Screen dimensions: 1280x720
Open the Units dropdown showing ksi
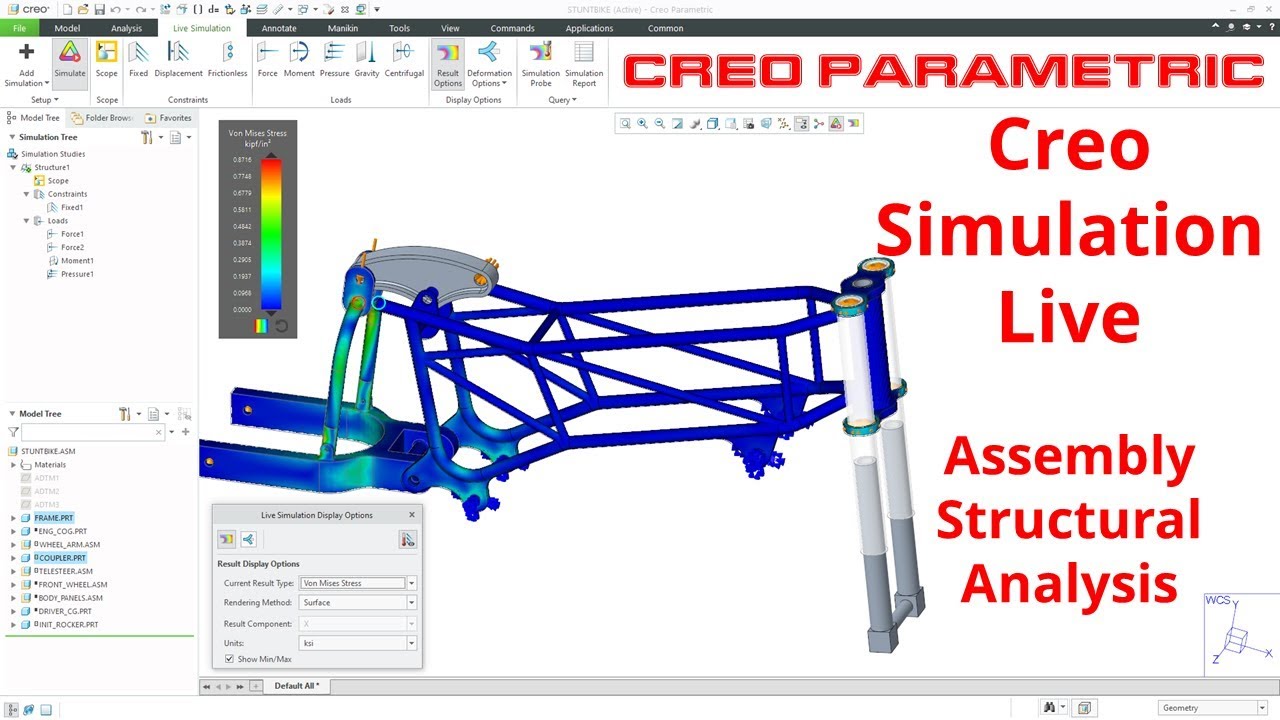pyautogui.click(x=411, y=644)
